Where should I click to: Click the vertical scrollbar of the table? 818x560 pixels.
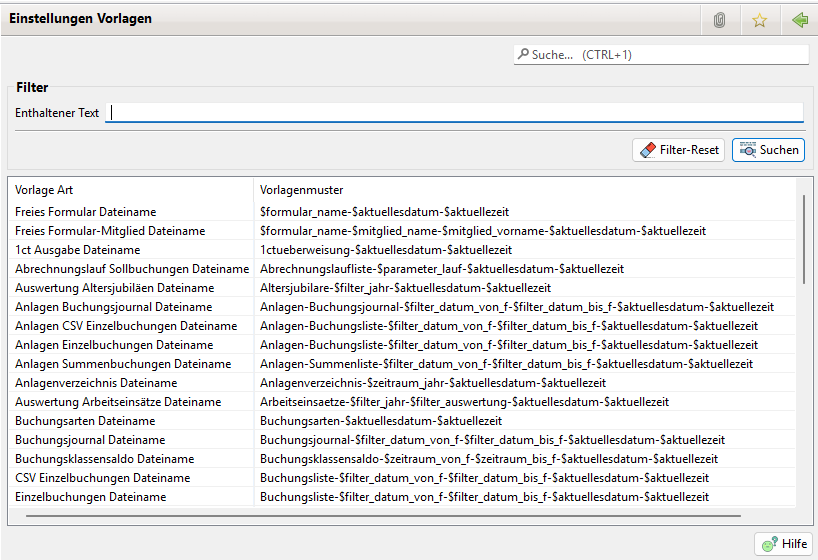(803, 240)
